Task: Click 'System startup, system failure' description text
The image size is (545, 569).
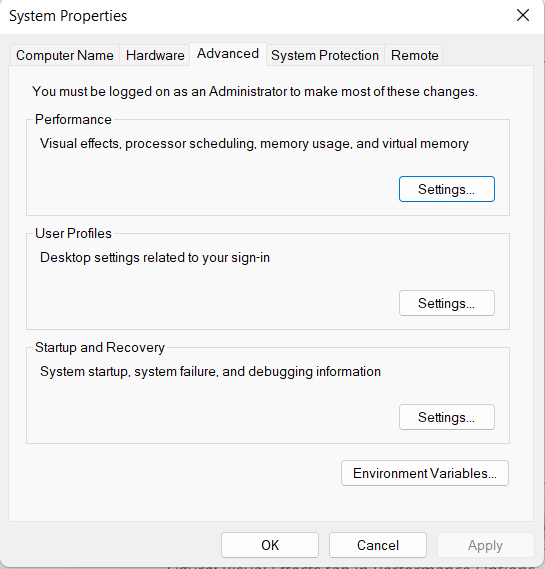Action: click(210, 372)
